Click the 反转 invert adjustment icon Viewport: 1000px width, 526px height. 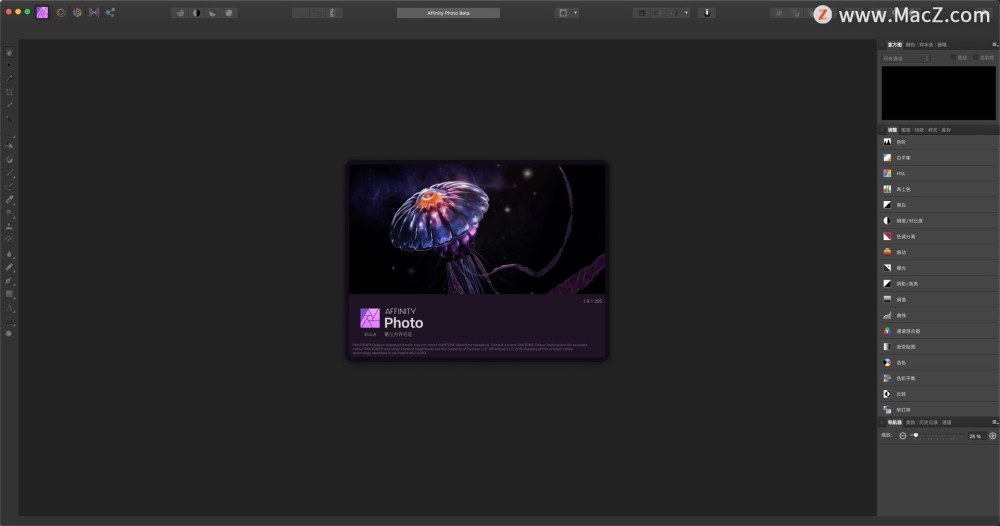click(x=887, y=394)
